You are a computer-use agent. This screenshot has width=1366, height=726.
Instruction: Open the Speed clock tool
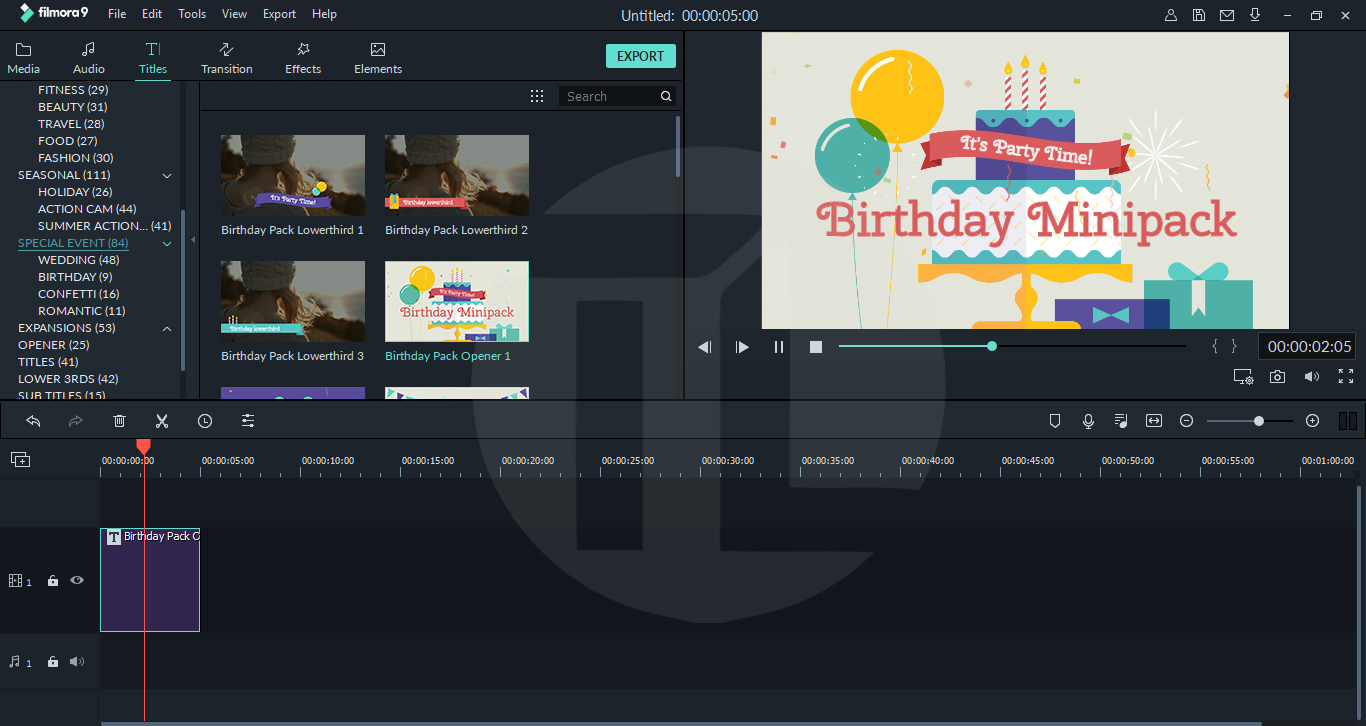click(x=205, y=421)
